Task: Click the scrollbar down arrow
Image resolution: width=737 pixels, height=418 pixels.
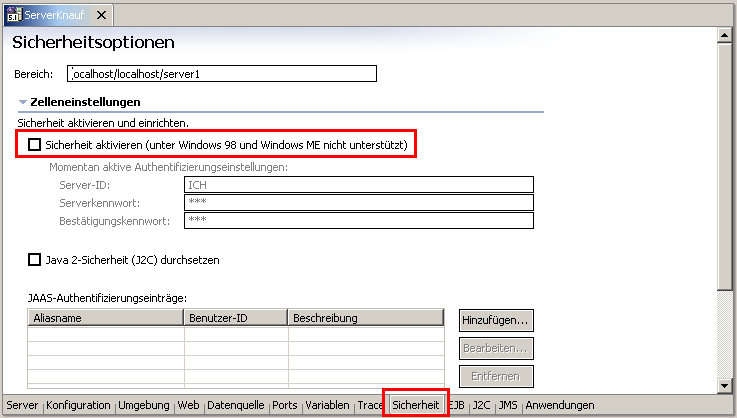Action: 724,386
